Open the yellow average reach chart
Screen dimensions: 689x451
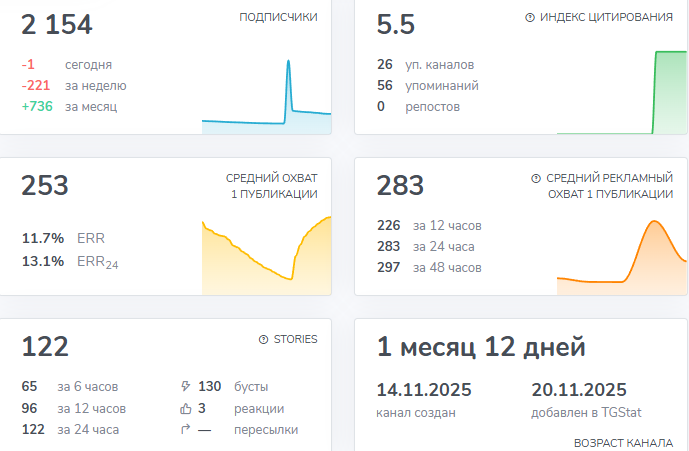point(266,257)
